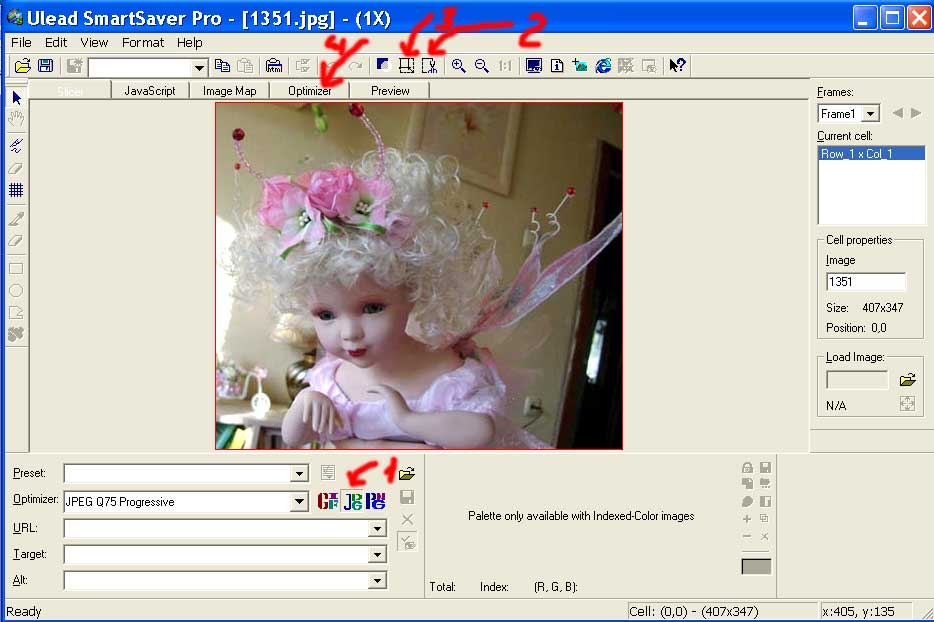Click the black-and-white square toolbar icon

pos(382,64)
